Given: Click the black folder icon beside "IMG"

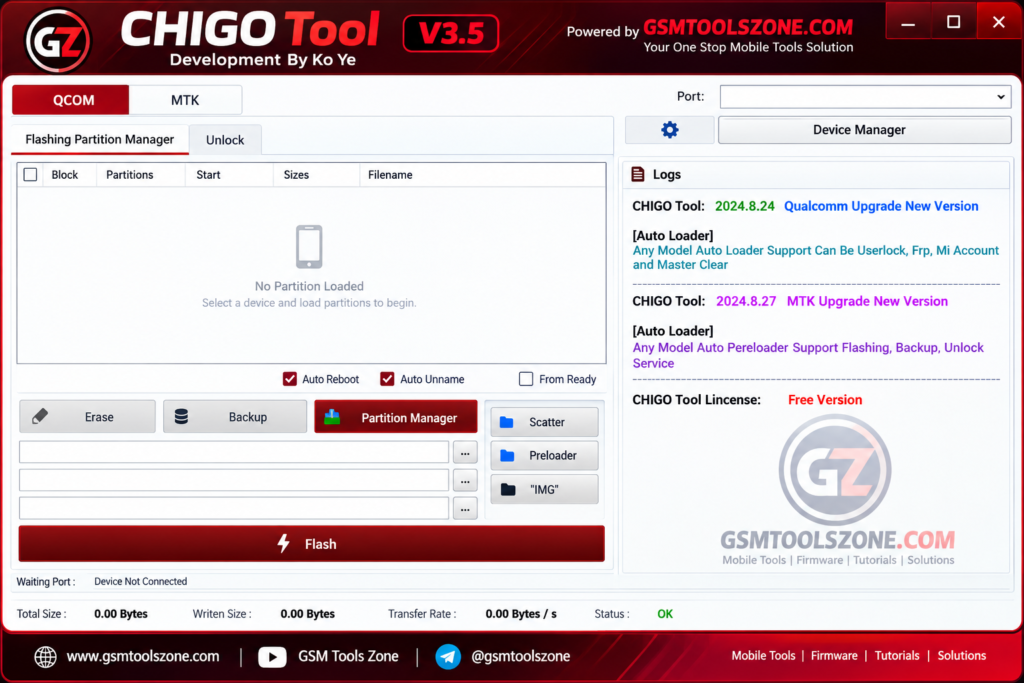Looking at the screenshot, I should [x=508, y=489].
